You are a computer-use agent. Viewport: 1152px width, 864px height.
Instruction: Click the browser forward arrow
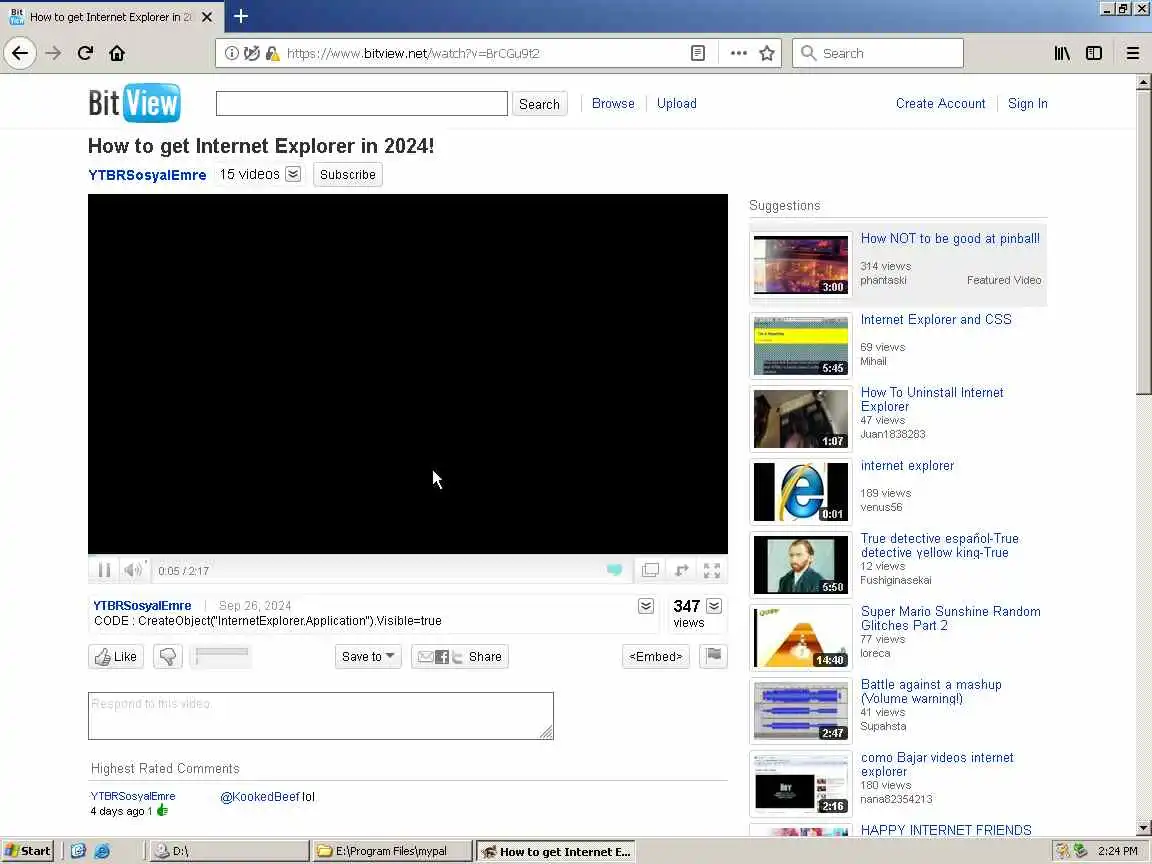tap(53, 53)
